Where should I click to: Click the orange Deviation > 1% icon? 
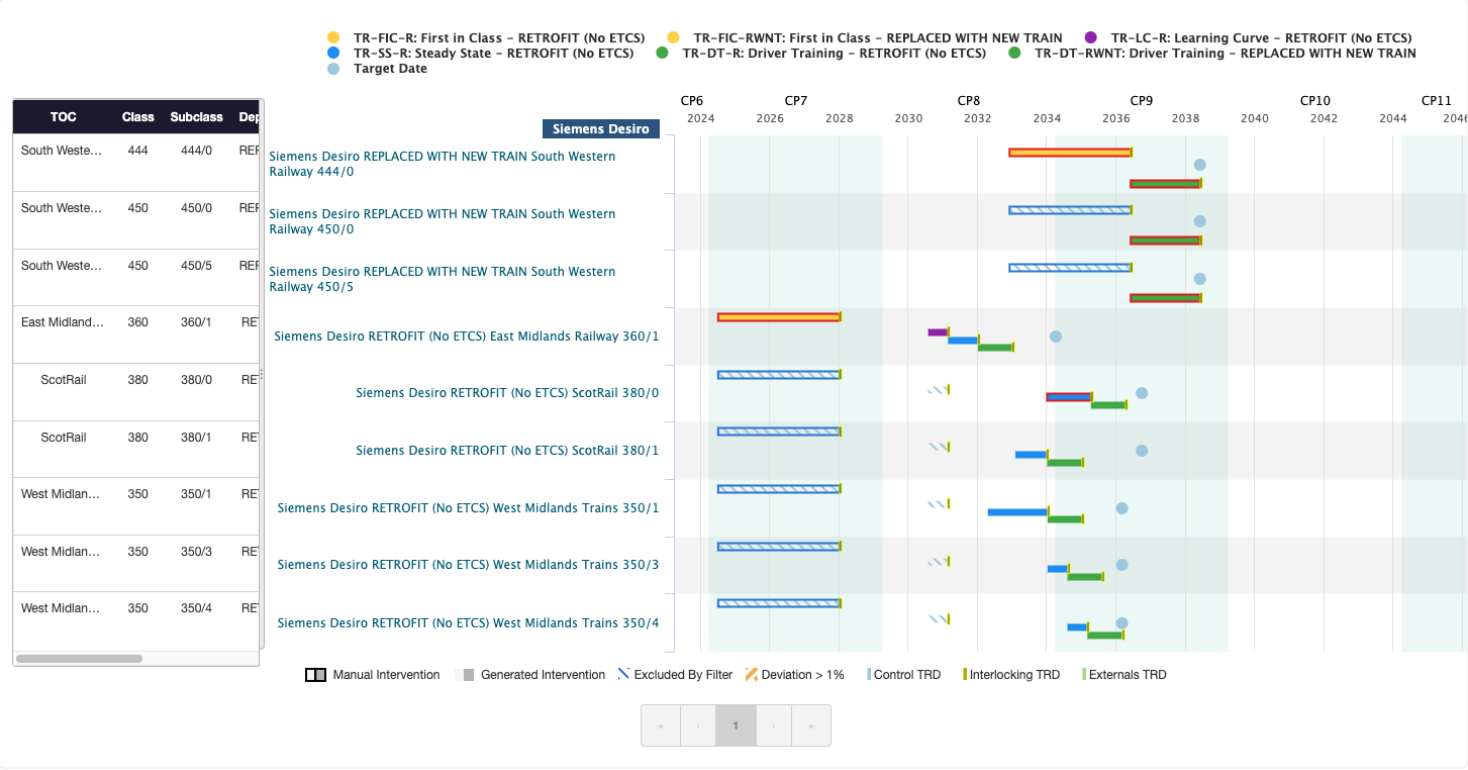[x=750, y=675]
